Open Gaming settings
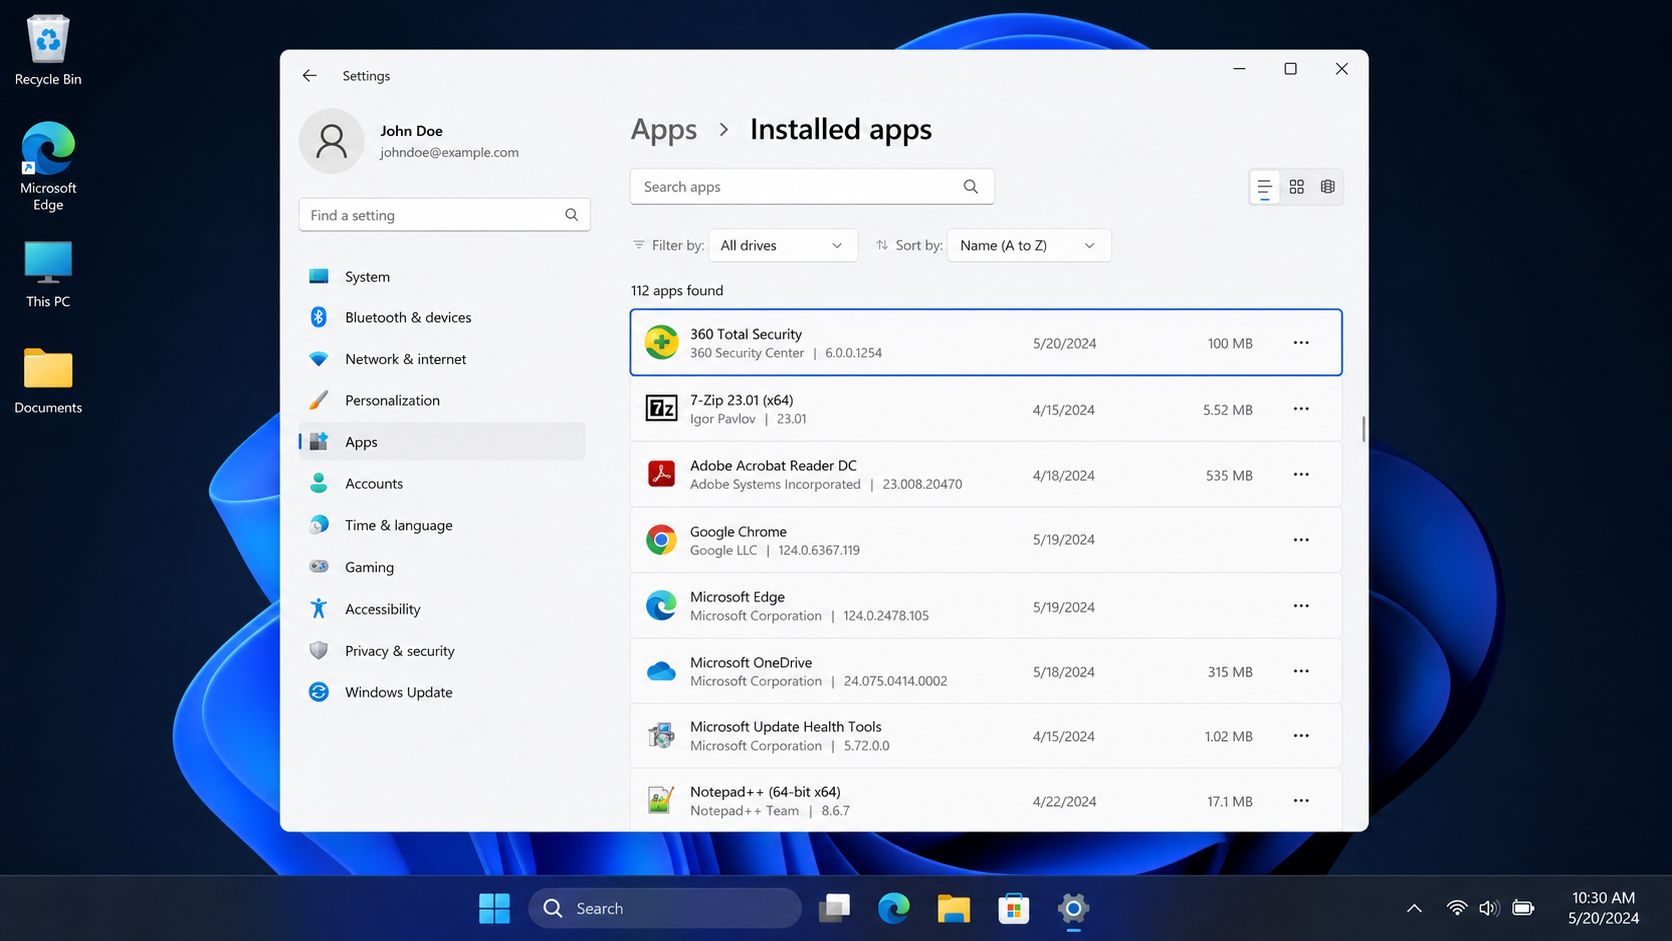 tap(442, 567)
